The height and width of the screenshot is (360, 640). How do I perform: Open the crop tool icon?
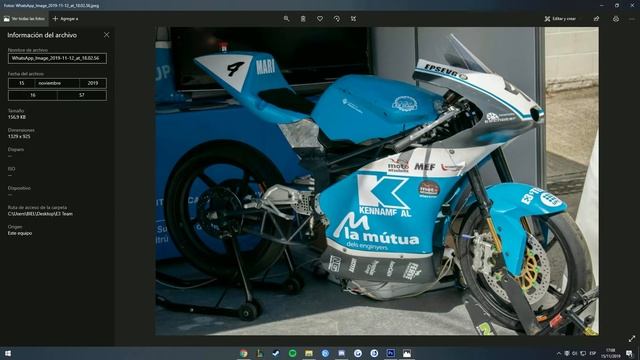point(353,19)
